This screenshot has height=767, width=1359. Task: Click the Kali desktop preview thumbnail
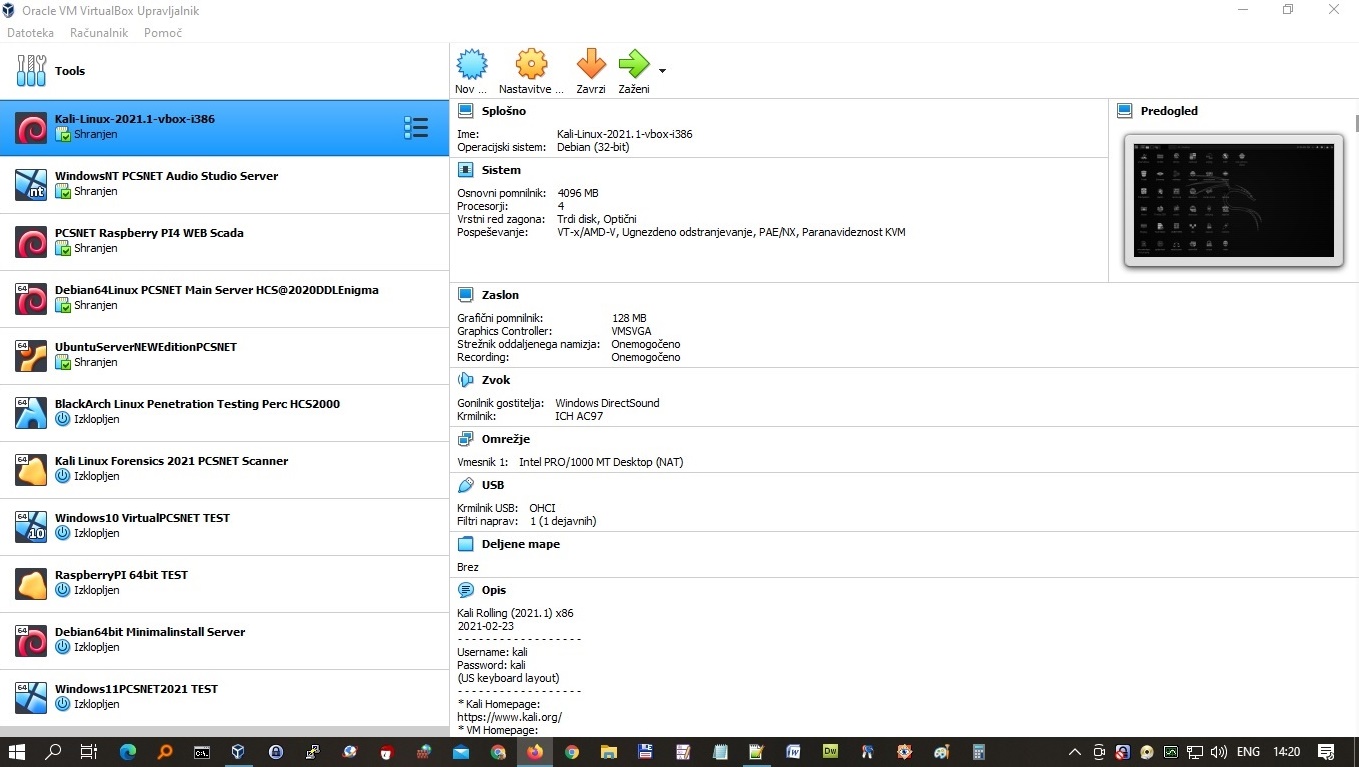tap(1233, 200)
